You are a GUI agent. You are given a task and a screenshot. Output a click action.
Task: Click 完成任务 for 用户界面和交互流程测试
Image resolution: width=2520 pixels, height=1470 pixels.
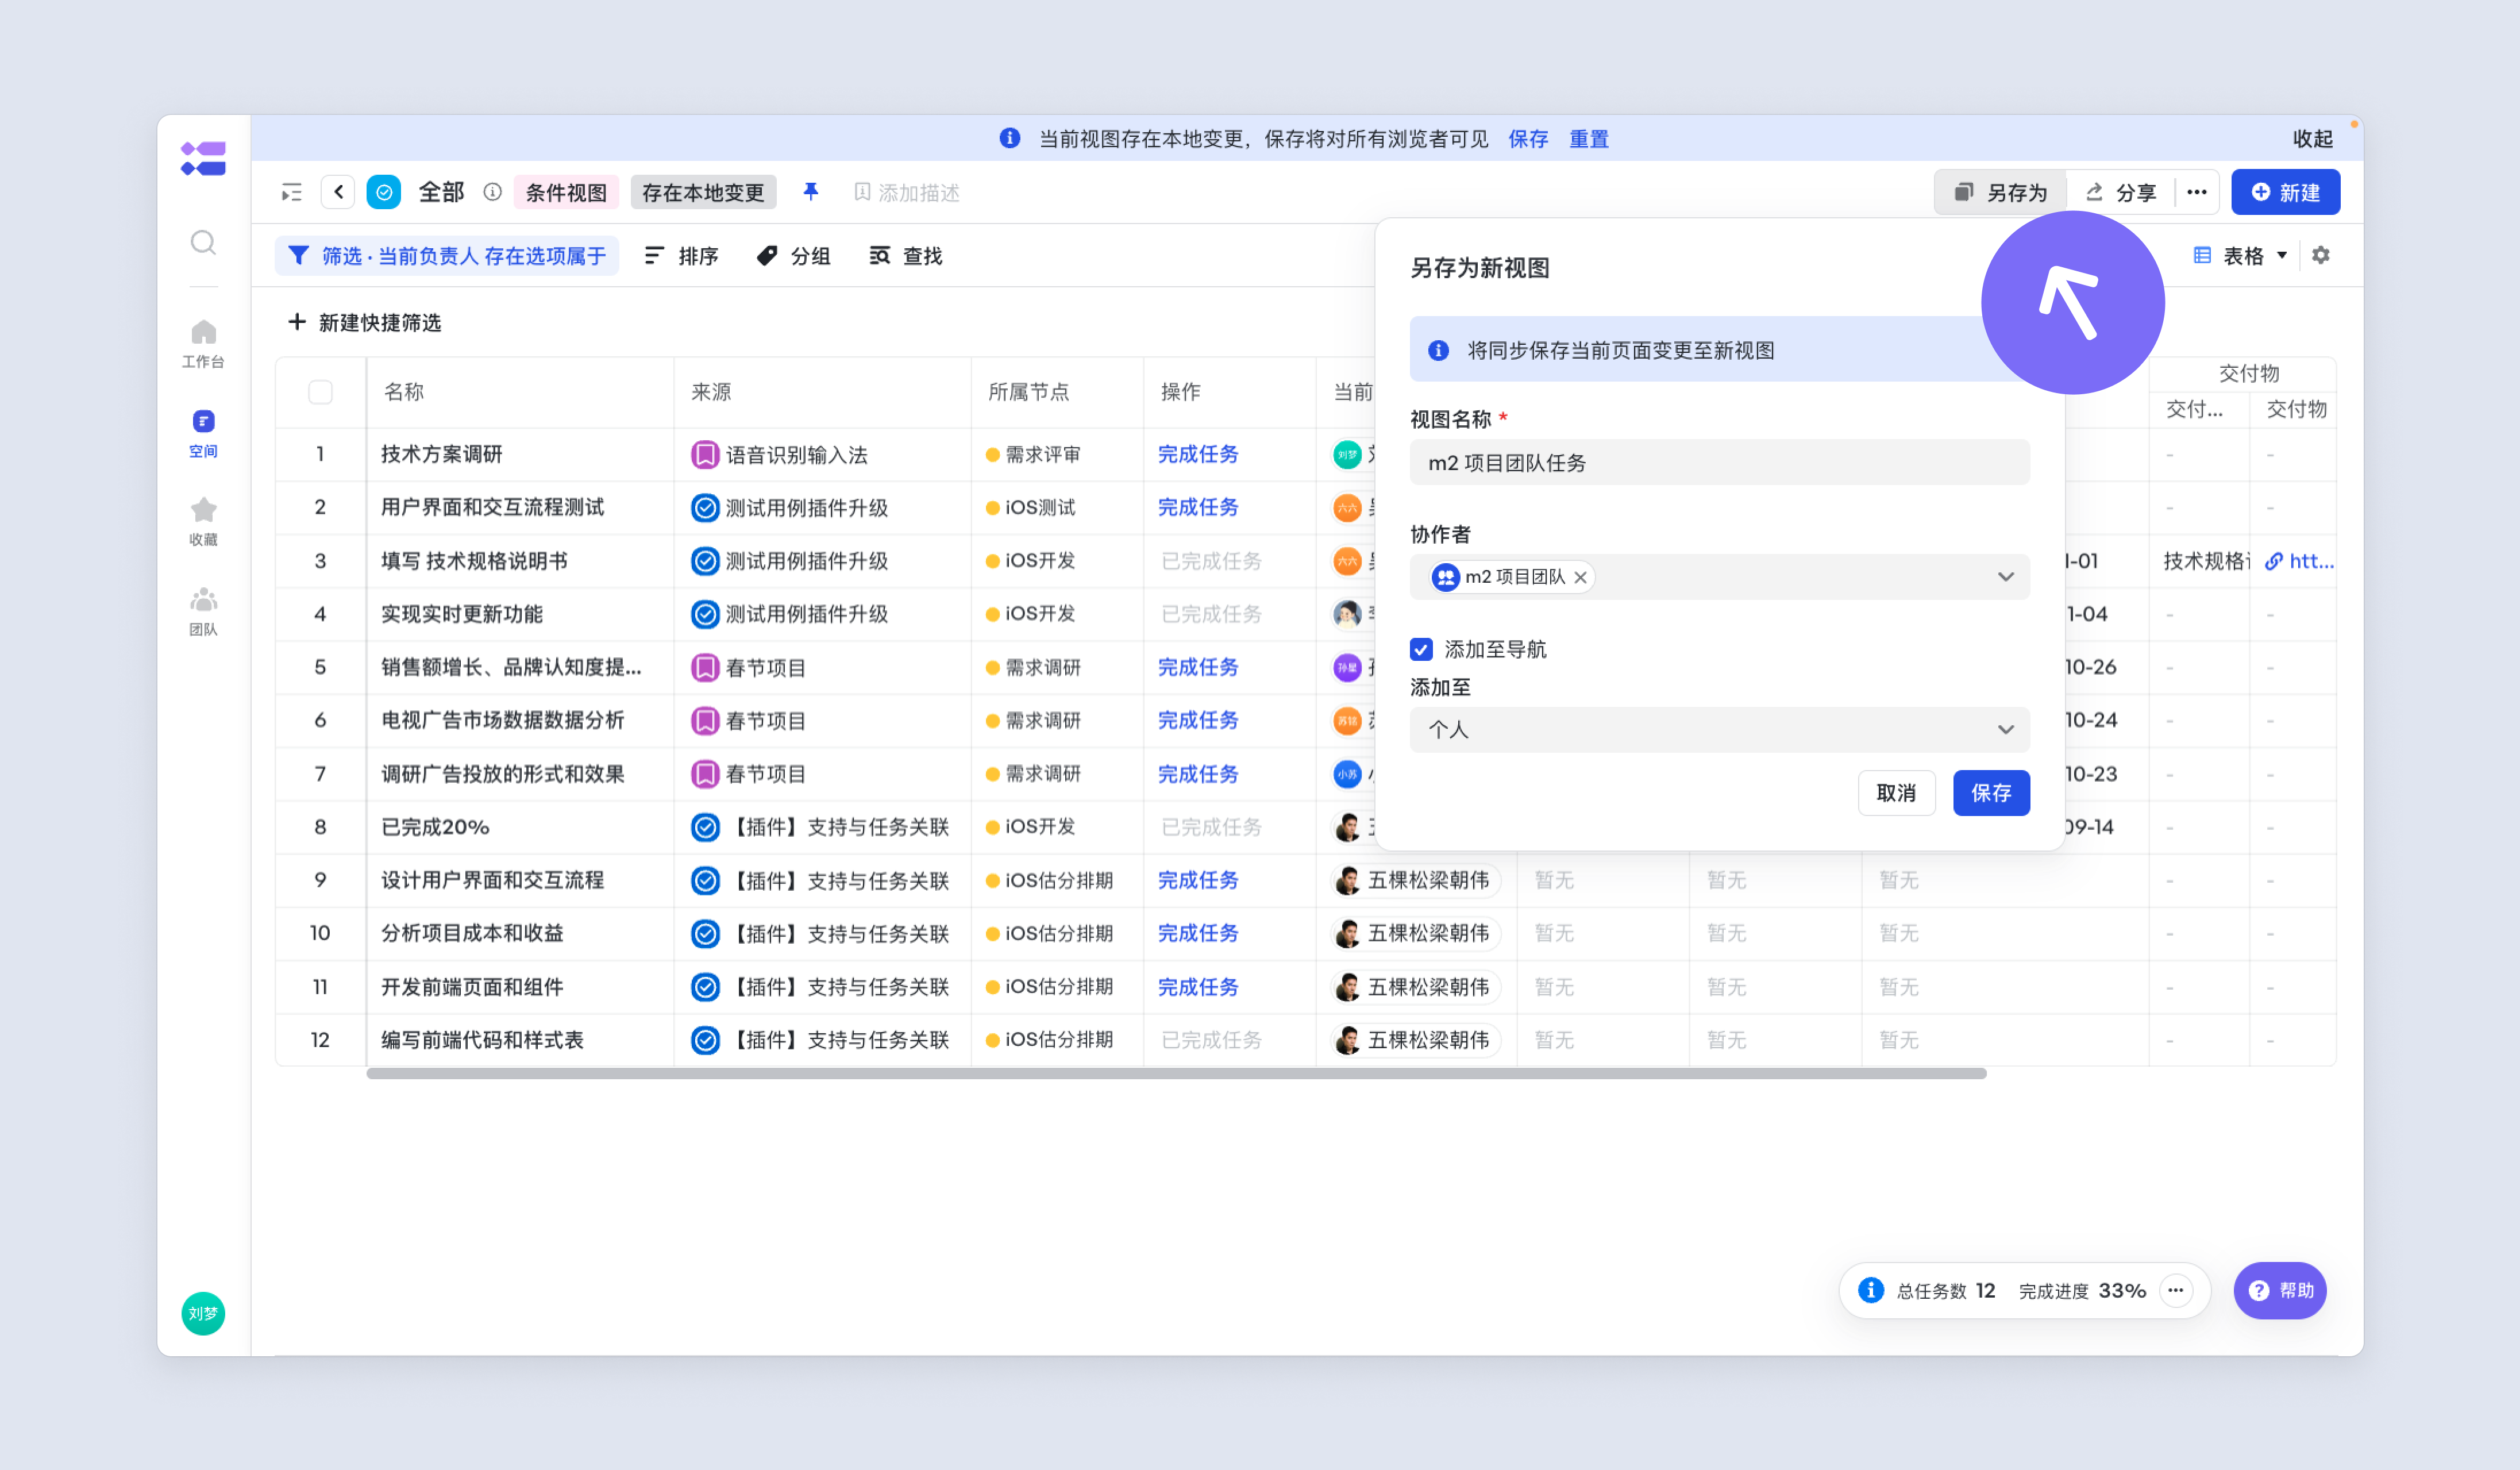click(1197, 508)
